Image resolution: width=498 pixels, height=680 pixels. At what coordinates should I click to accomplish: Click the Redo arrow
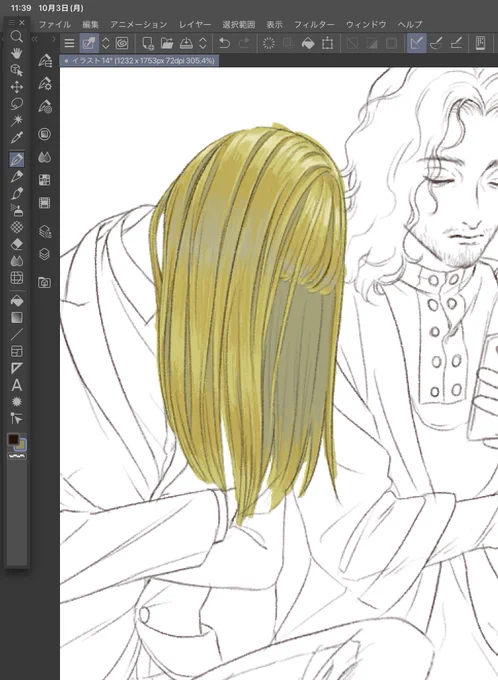click(244, 43)
